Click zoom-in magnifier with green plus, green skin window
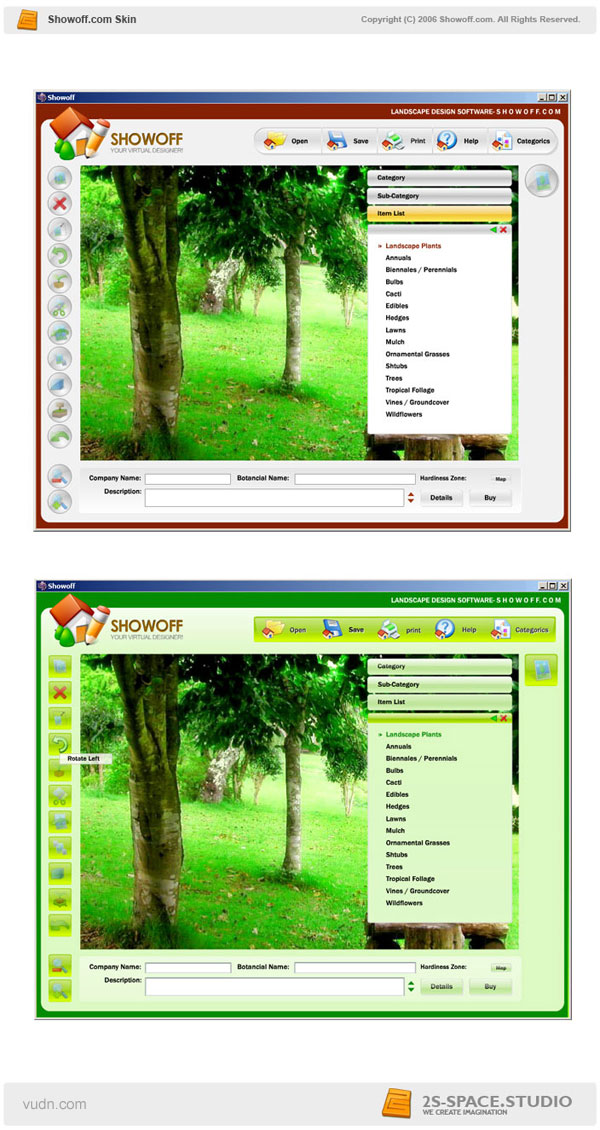 pos(60,991)
